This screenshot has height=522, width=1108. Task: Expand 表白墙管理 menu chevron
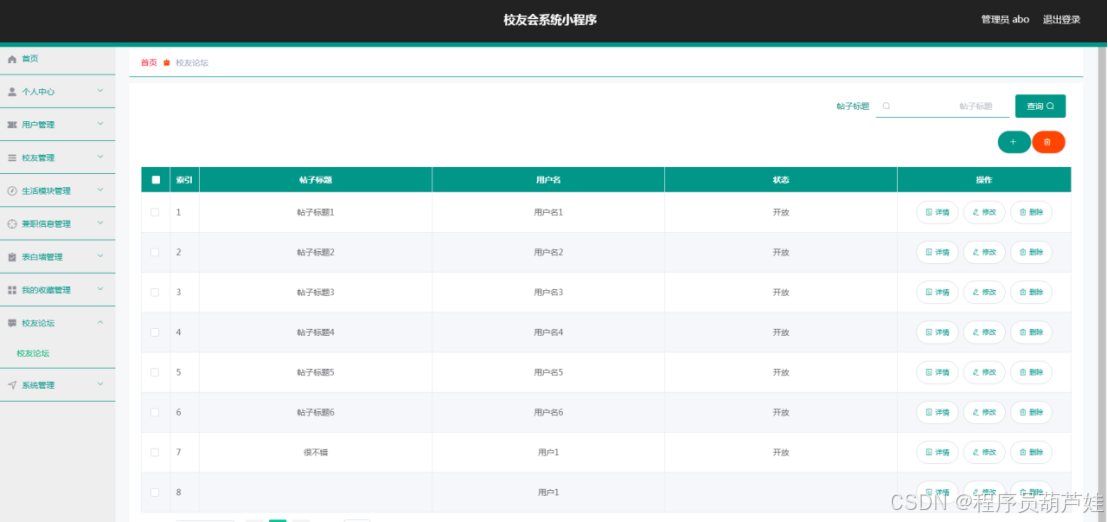coord(100,256)
